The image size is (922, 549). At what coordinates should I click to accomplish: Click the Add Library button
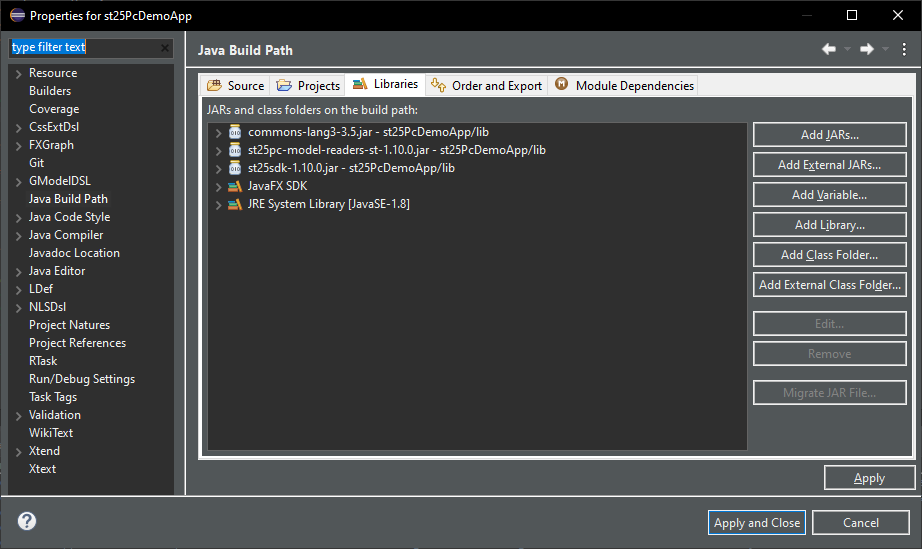(x=829, y=225)
